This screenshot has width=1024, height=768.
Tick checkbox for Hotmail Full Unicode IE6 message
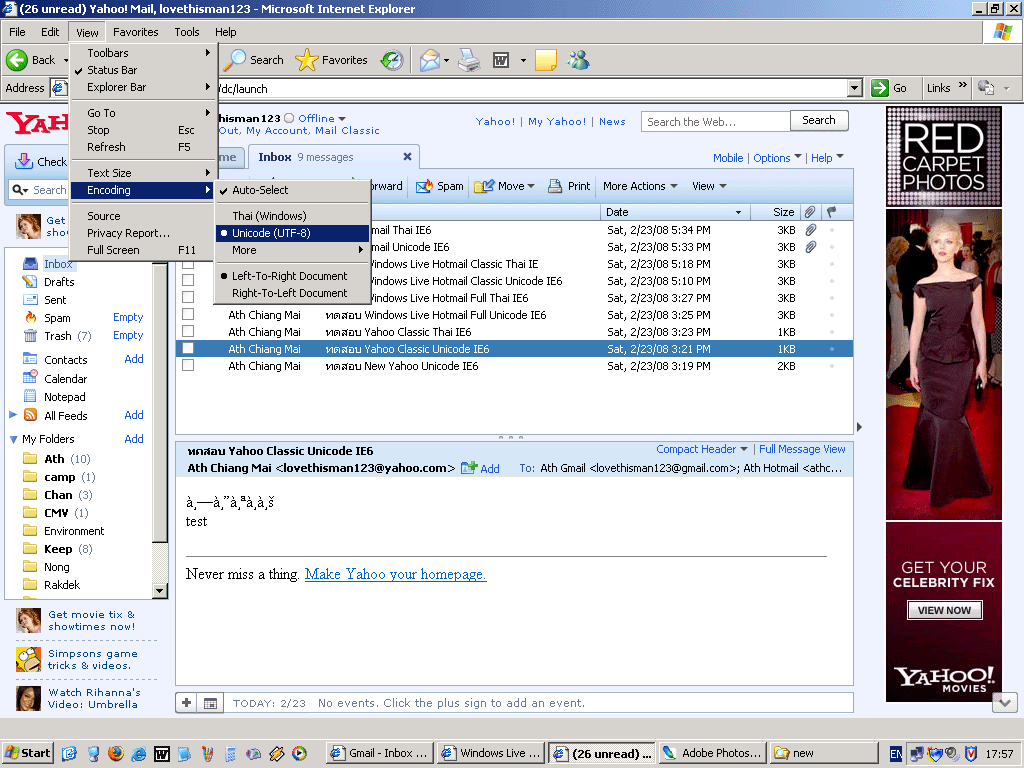(x=188, y=315)
